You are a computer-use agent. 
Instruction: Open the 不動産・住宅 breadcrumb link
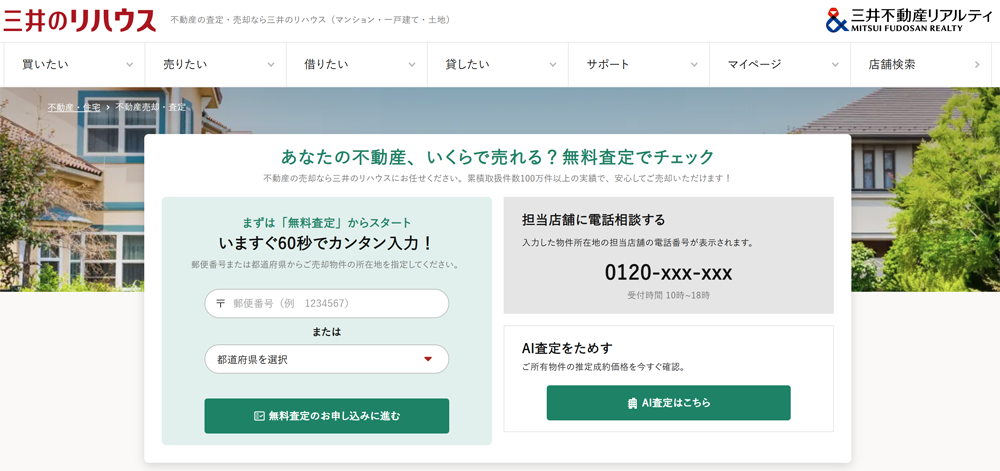click(73, 107)
